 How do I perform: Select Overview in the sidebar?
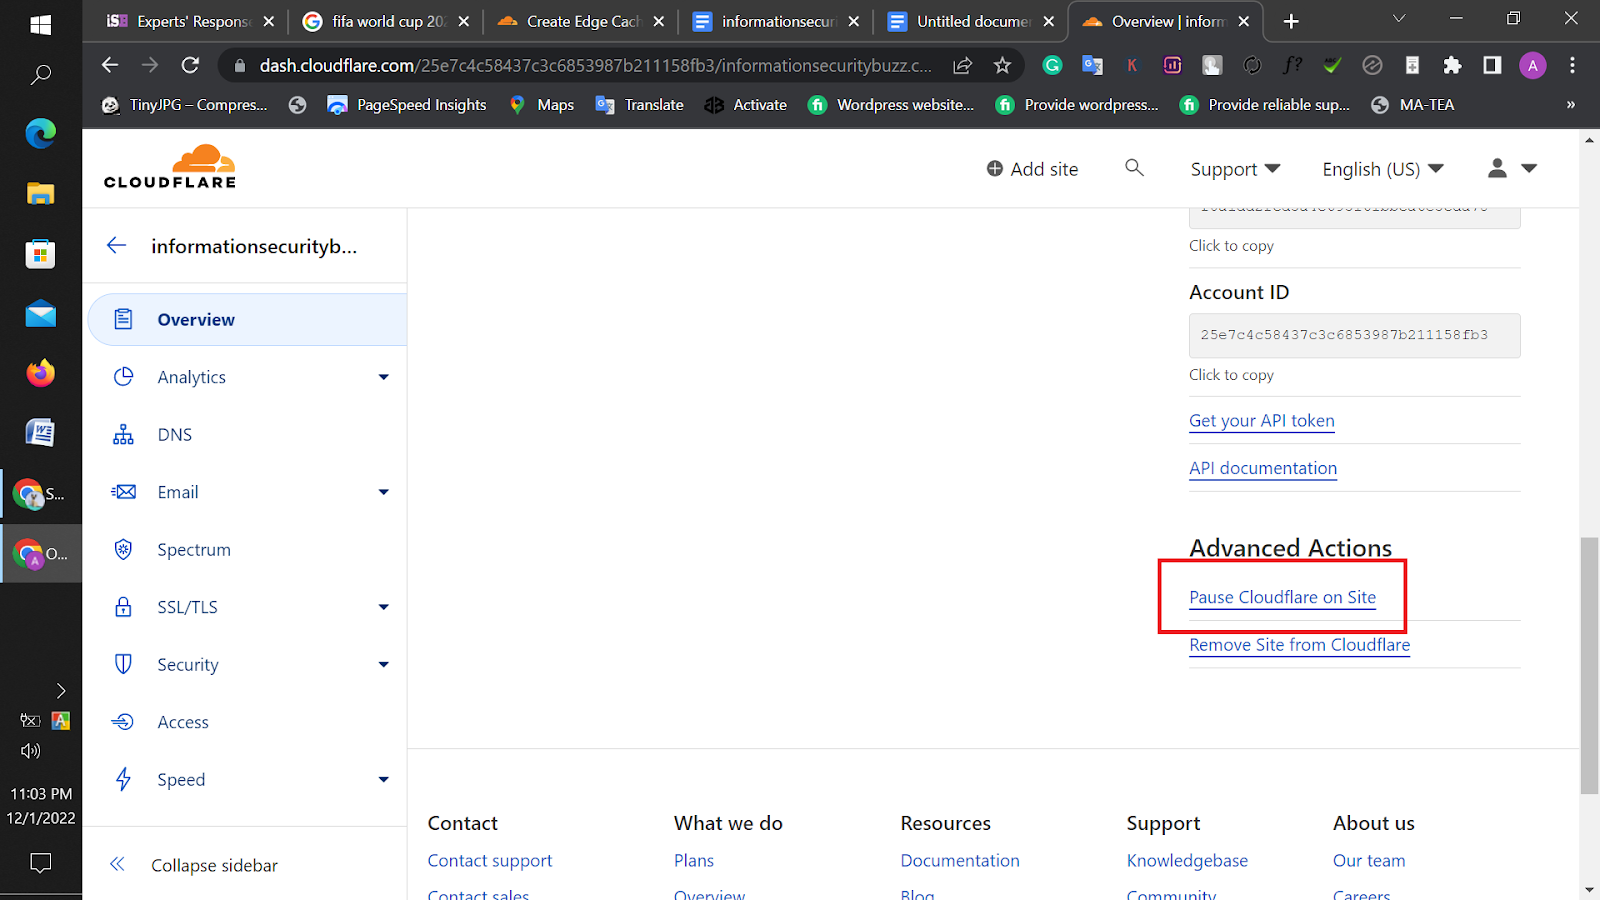247,320
